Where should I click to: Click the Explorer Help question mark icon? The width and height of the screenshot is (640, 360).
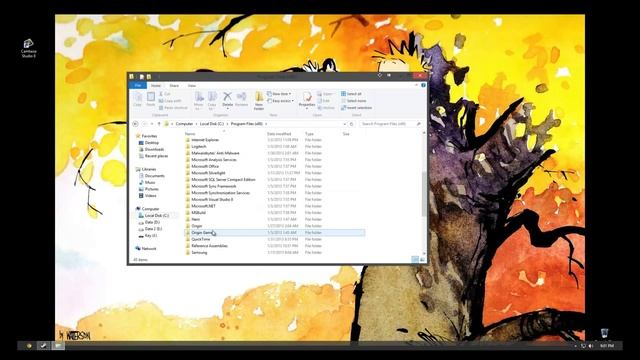423,85
